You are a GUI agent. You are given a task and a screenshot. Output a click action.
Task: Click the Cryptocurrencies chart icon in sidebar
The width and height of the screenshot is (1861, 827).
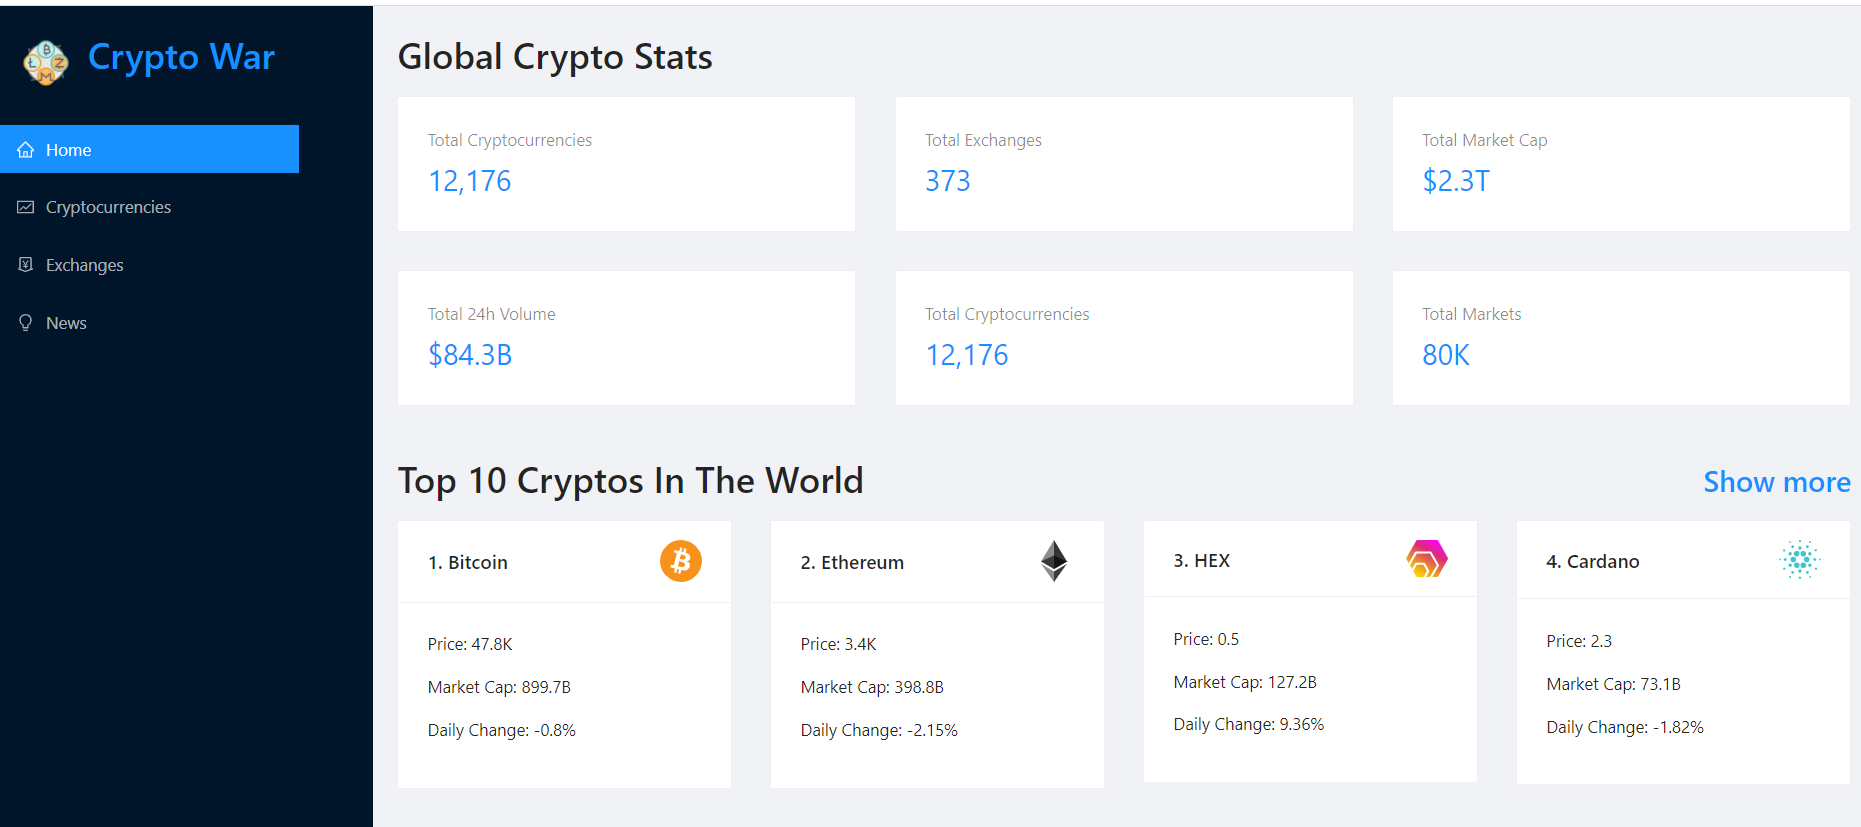tap(26, 207)
